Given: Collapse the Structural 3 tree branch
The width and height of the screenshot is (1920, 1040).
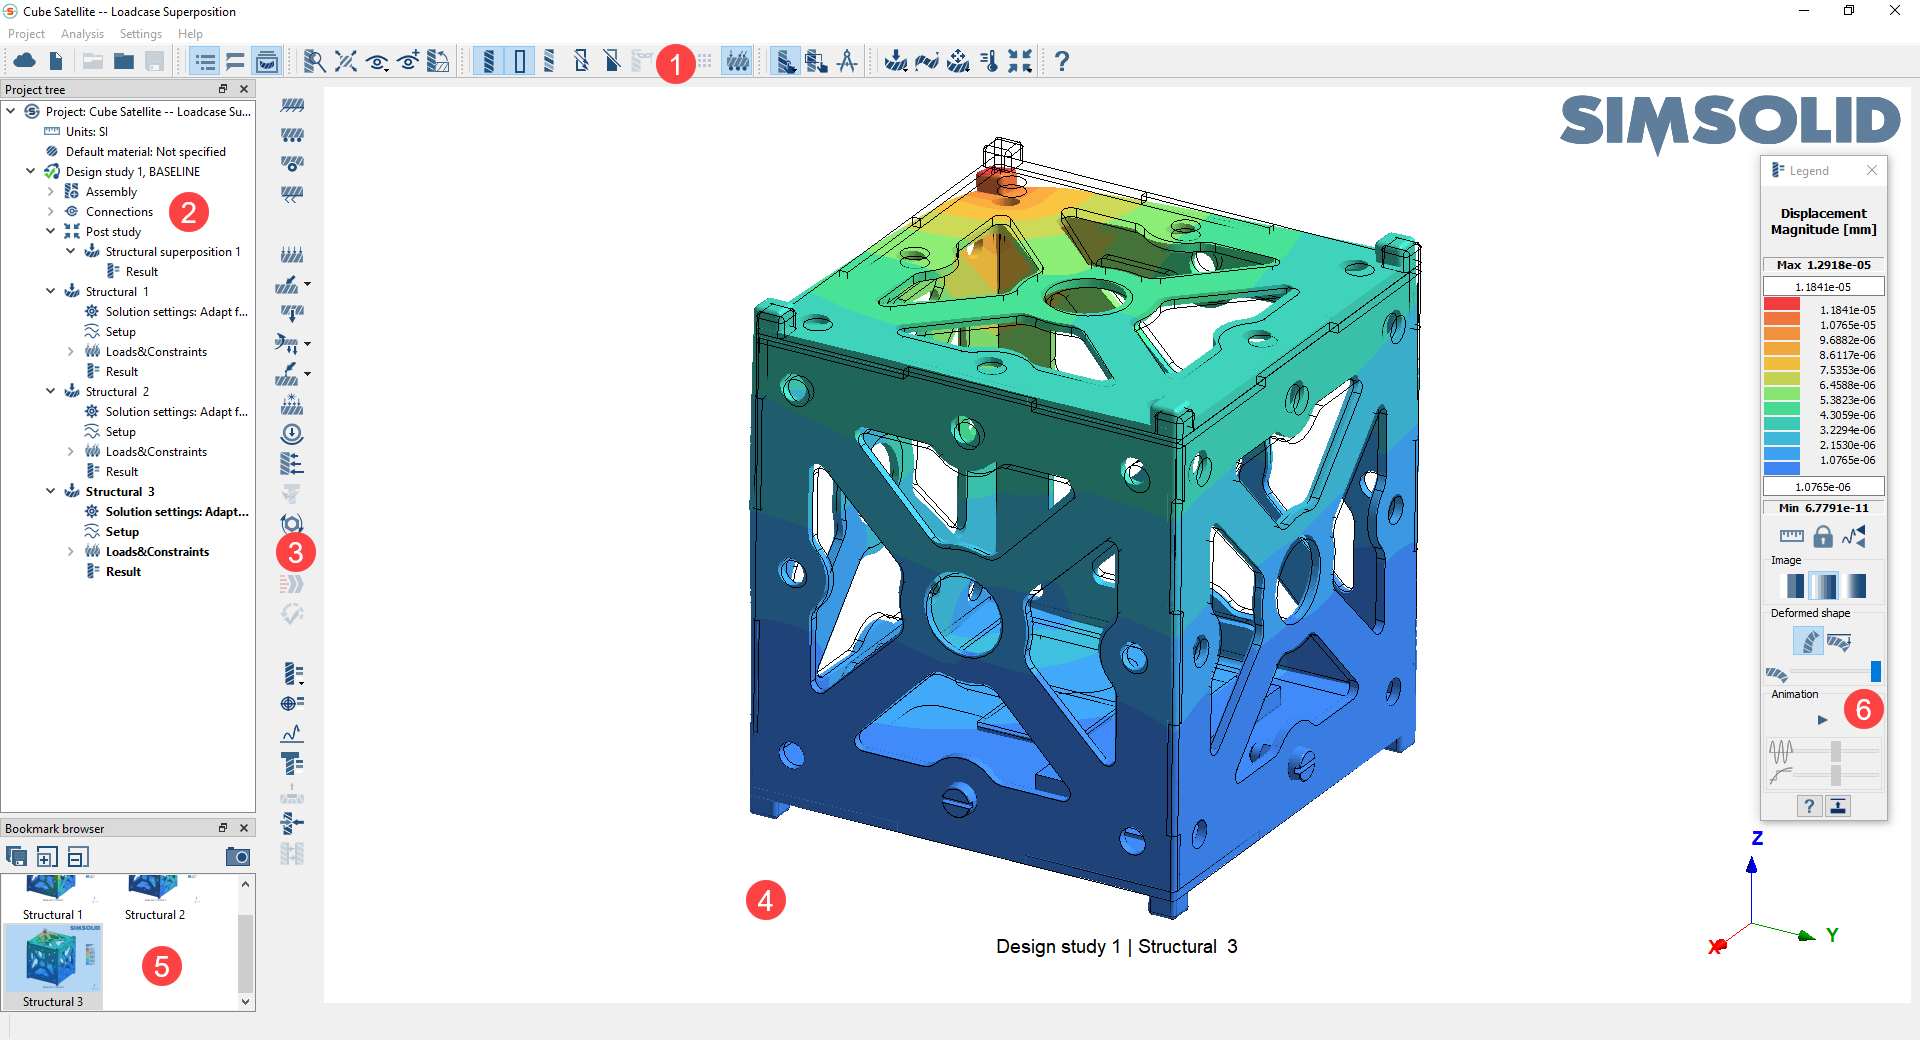Looking at the screenshot, I should click(x=51, y=492).
